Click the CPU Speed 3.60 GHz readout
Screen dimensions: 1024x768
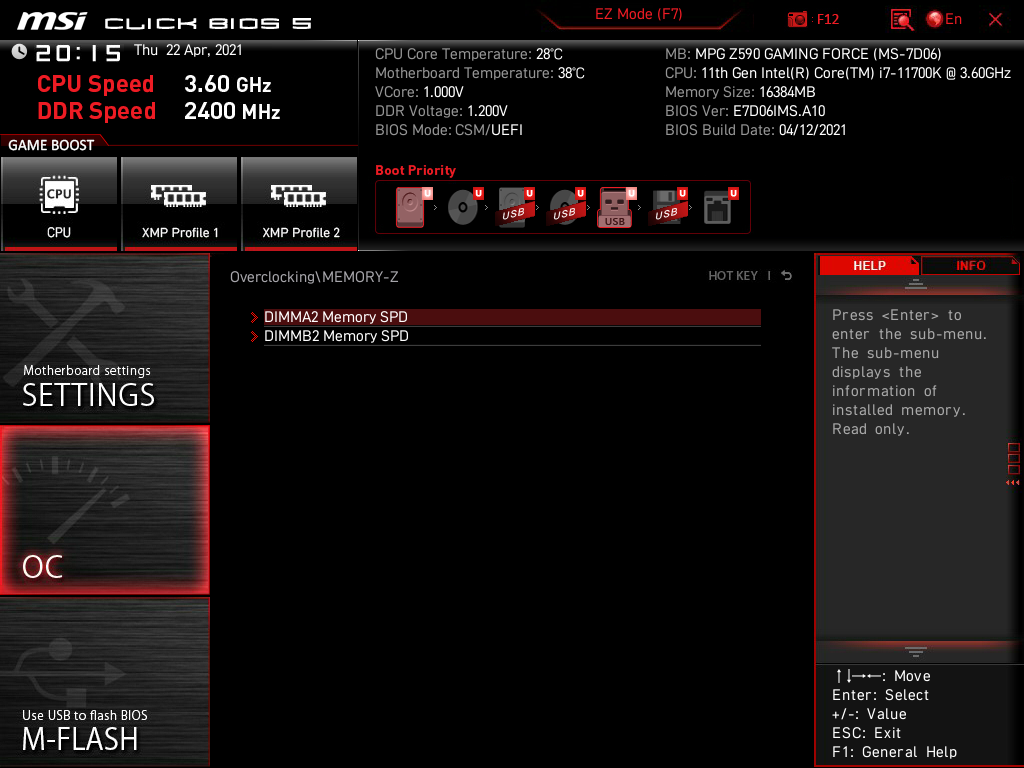154,84
